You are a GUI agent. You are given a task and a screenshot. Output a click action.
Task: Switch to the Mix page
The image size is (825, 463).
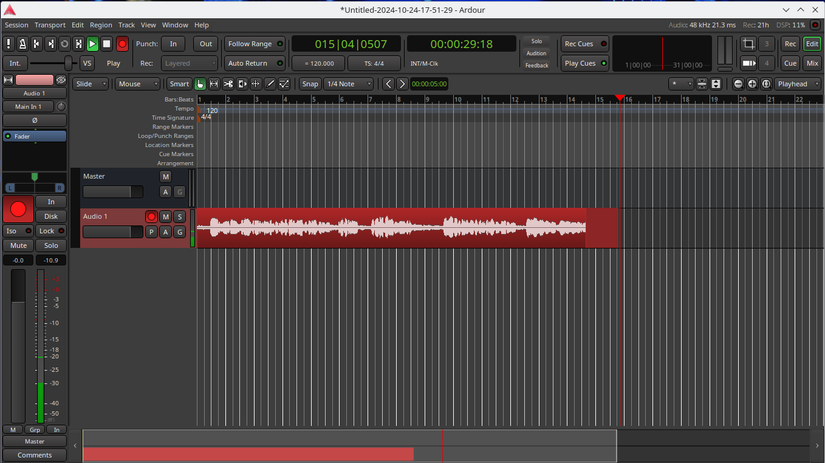[812, 63]
